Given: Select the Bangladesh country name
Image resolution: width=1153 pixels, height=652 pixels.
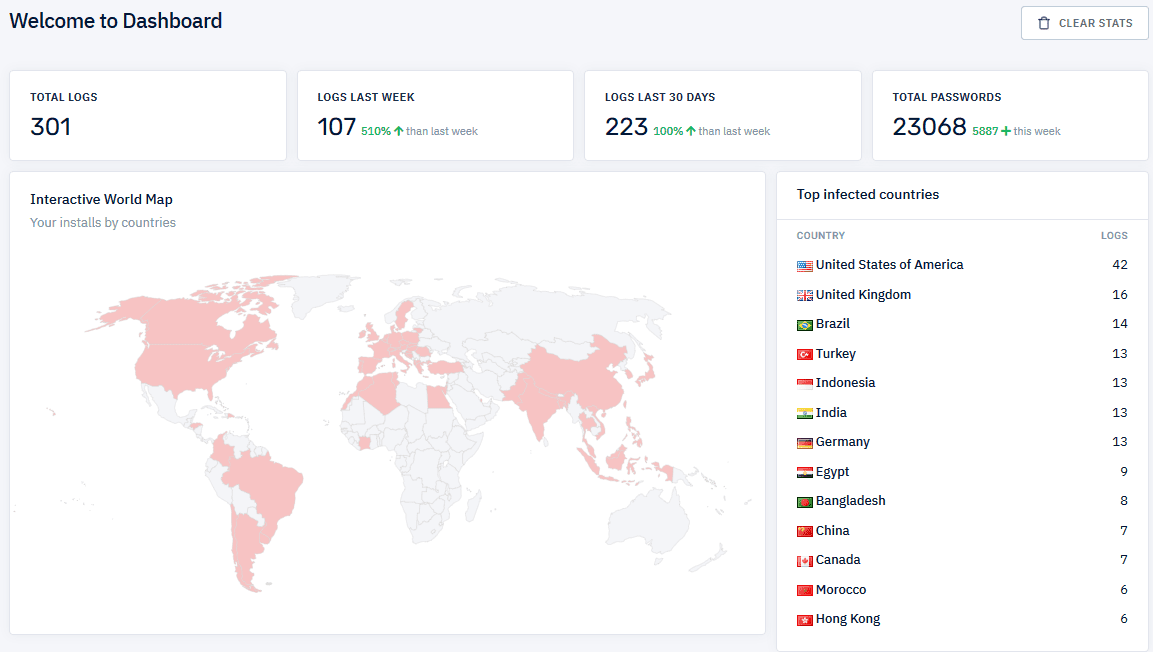Looking at the screenshot, I should click(x=850, y=501).
